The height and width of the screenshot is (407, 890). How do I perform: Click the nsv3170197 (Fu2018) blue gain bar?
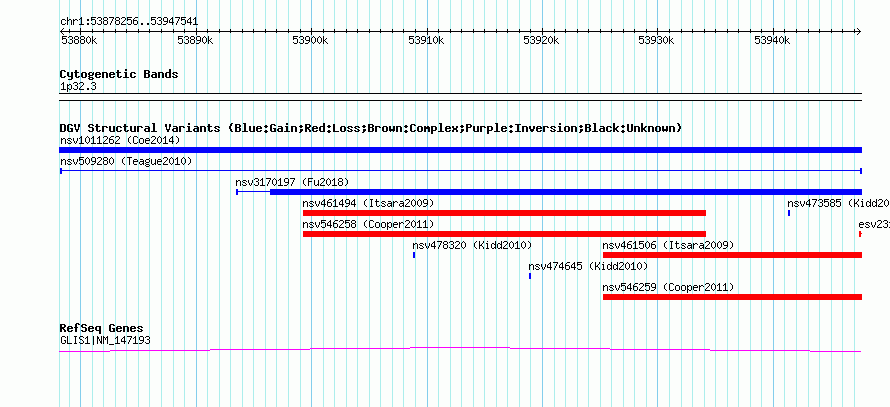[549, 192]
